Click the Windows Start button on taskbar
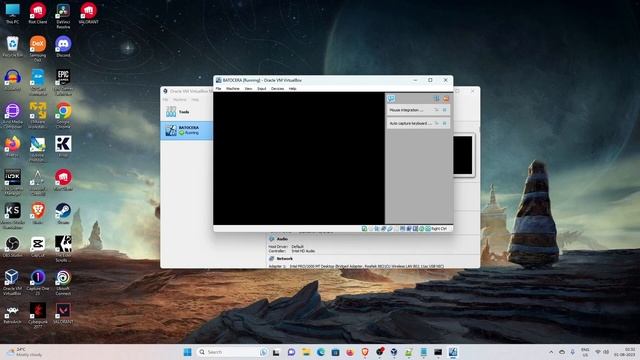This screenshot has width=640, height=360. [188, 352]
